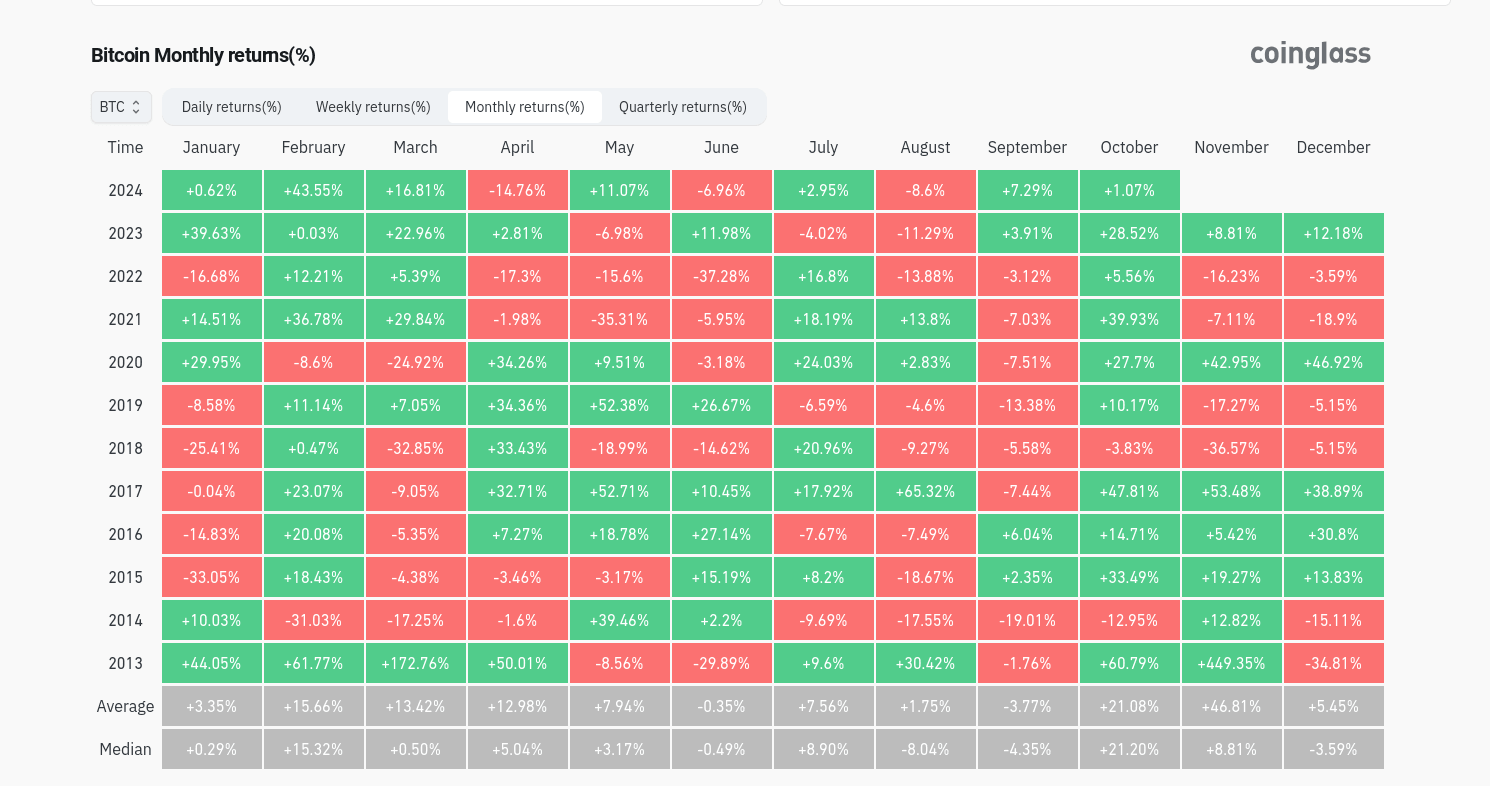Click the October average +21.08% cell
This screenshot has width=1490, height=786.
pyautogui.click(x=1129, y=706)
